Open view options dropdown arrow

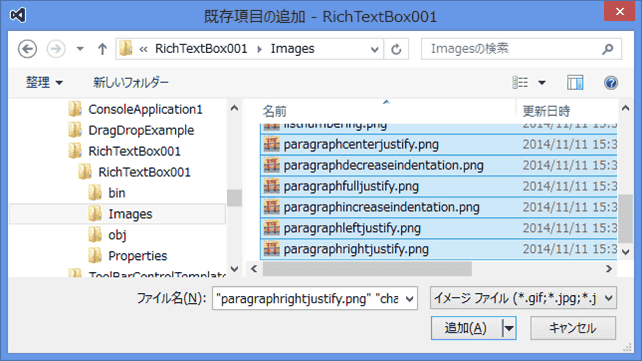tap(542, 83)
